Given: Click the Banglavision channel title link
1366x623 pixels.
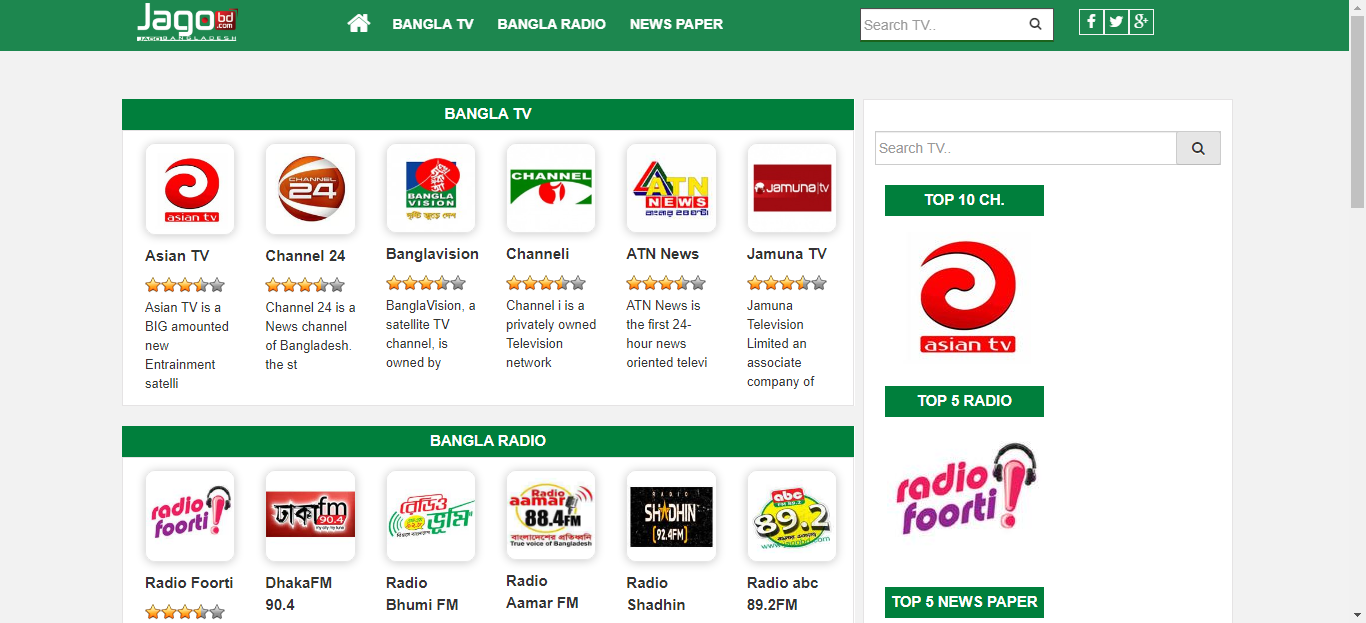Looking at the screenshot, I should pyautogui.click(x=432, y=254).
